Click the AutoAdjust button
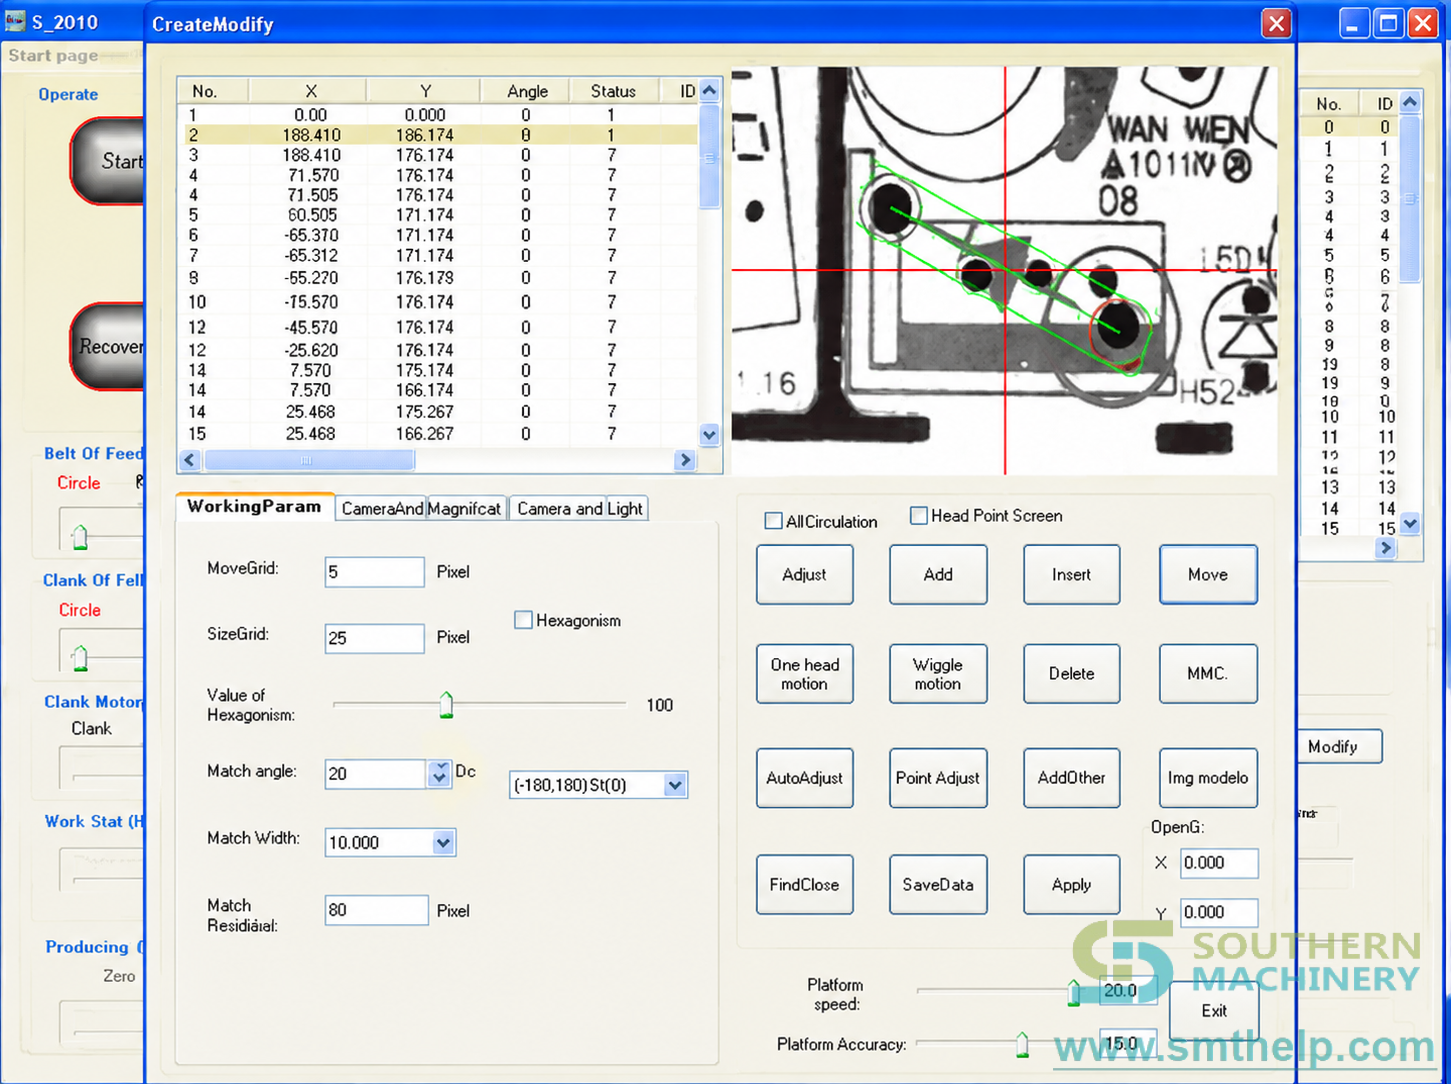 pyautogui.click(x=805, y=778)
